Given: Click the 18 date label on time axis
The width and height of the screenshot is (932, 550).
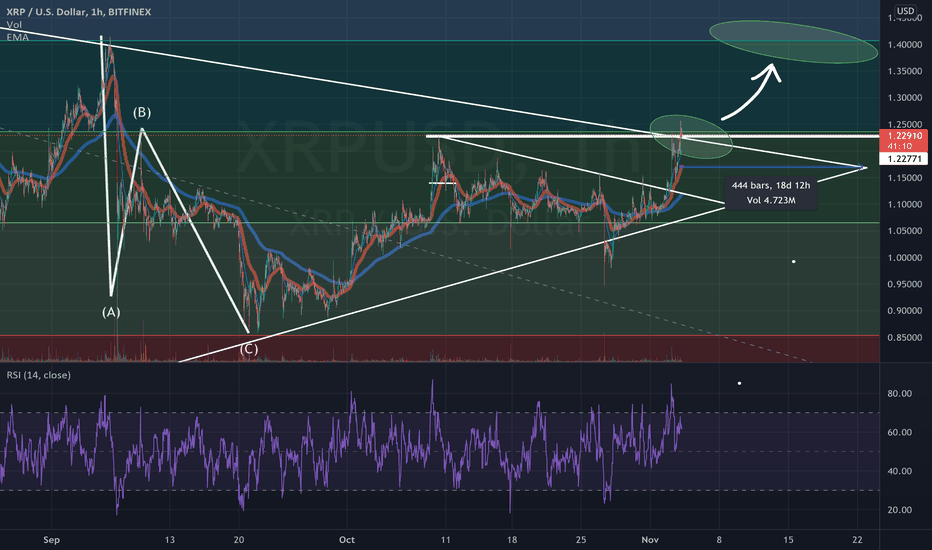Looking at the screenshot, I should 512,540.
